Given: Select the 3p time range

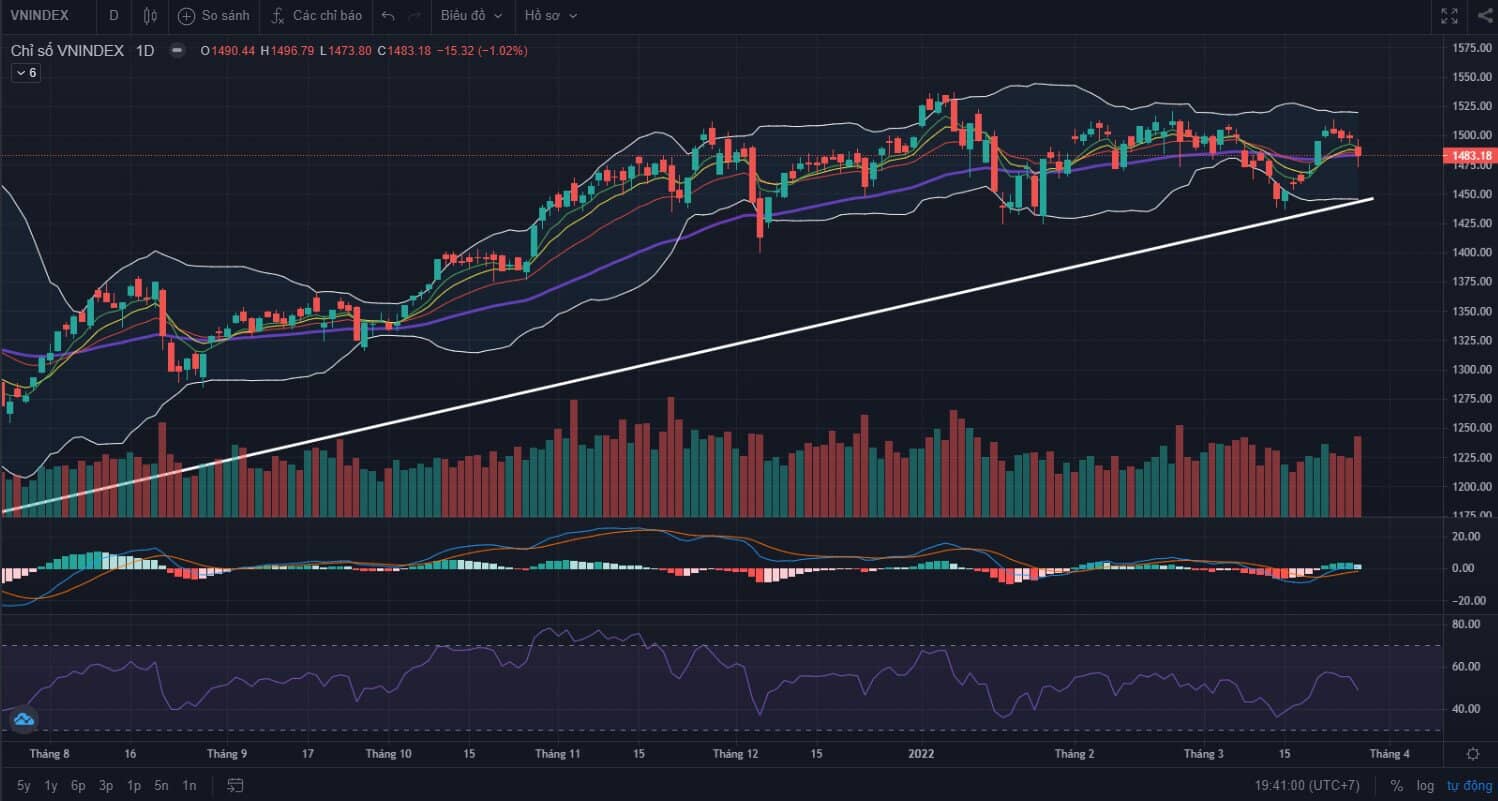Looking at the screenshot, I should [106, 785].
